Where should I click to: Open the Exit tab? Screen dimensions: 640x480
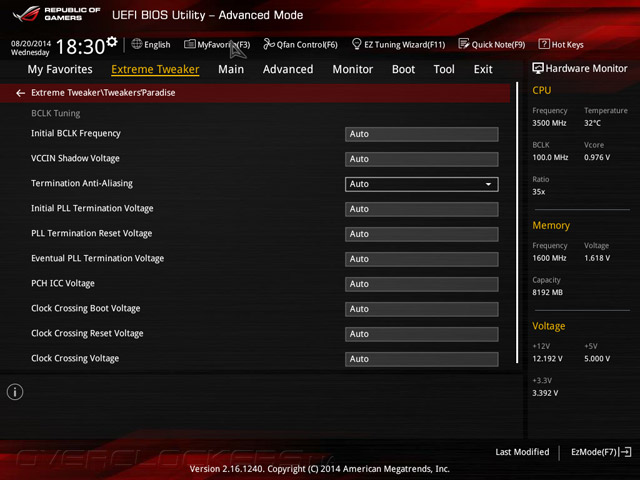pyautogui.click(x=483, y=69)
